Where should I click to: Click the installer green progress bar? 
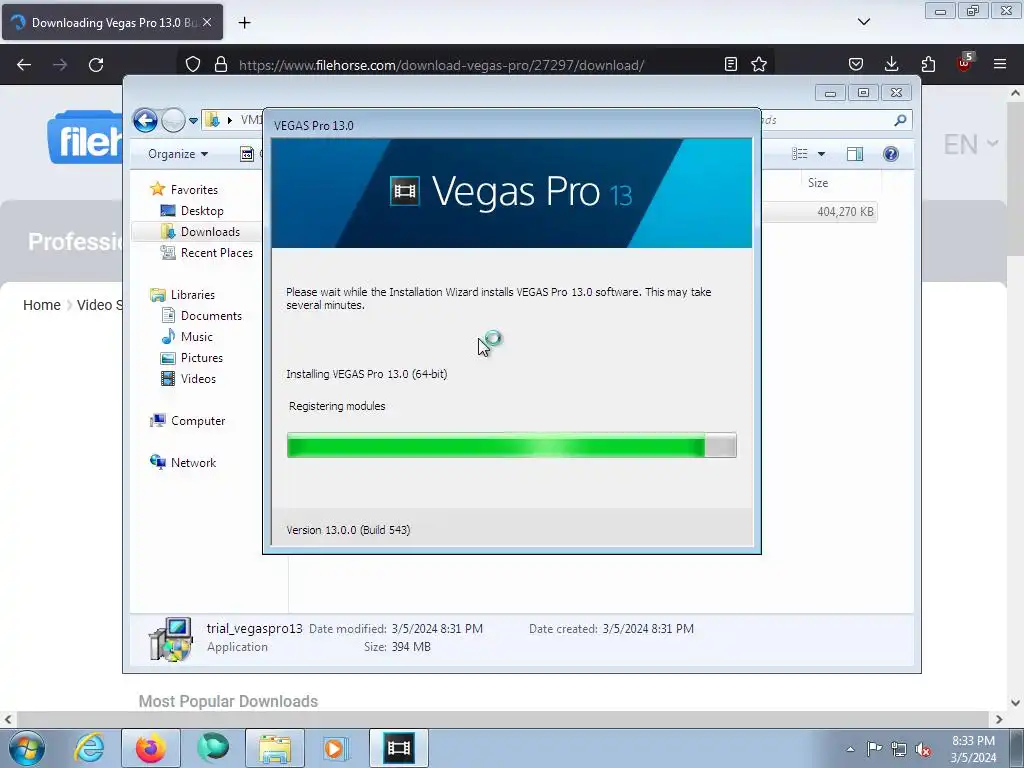tap(511, 445)
